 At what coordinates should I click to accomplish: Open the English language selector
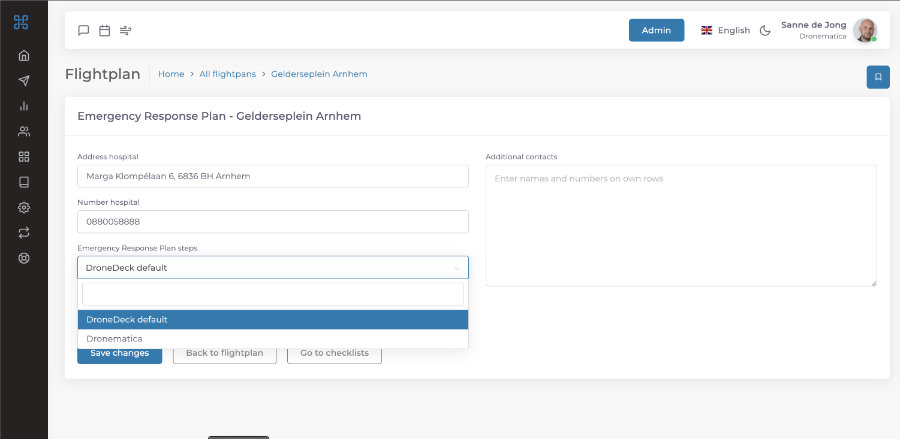pos(725,30)
